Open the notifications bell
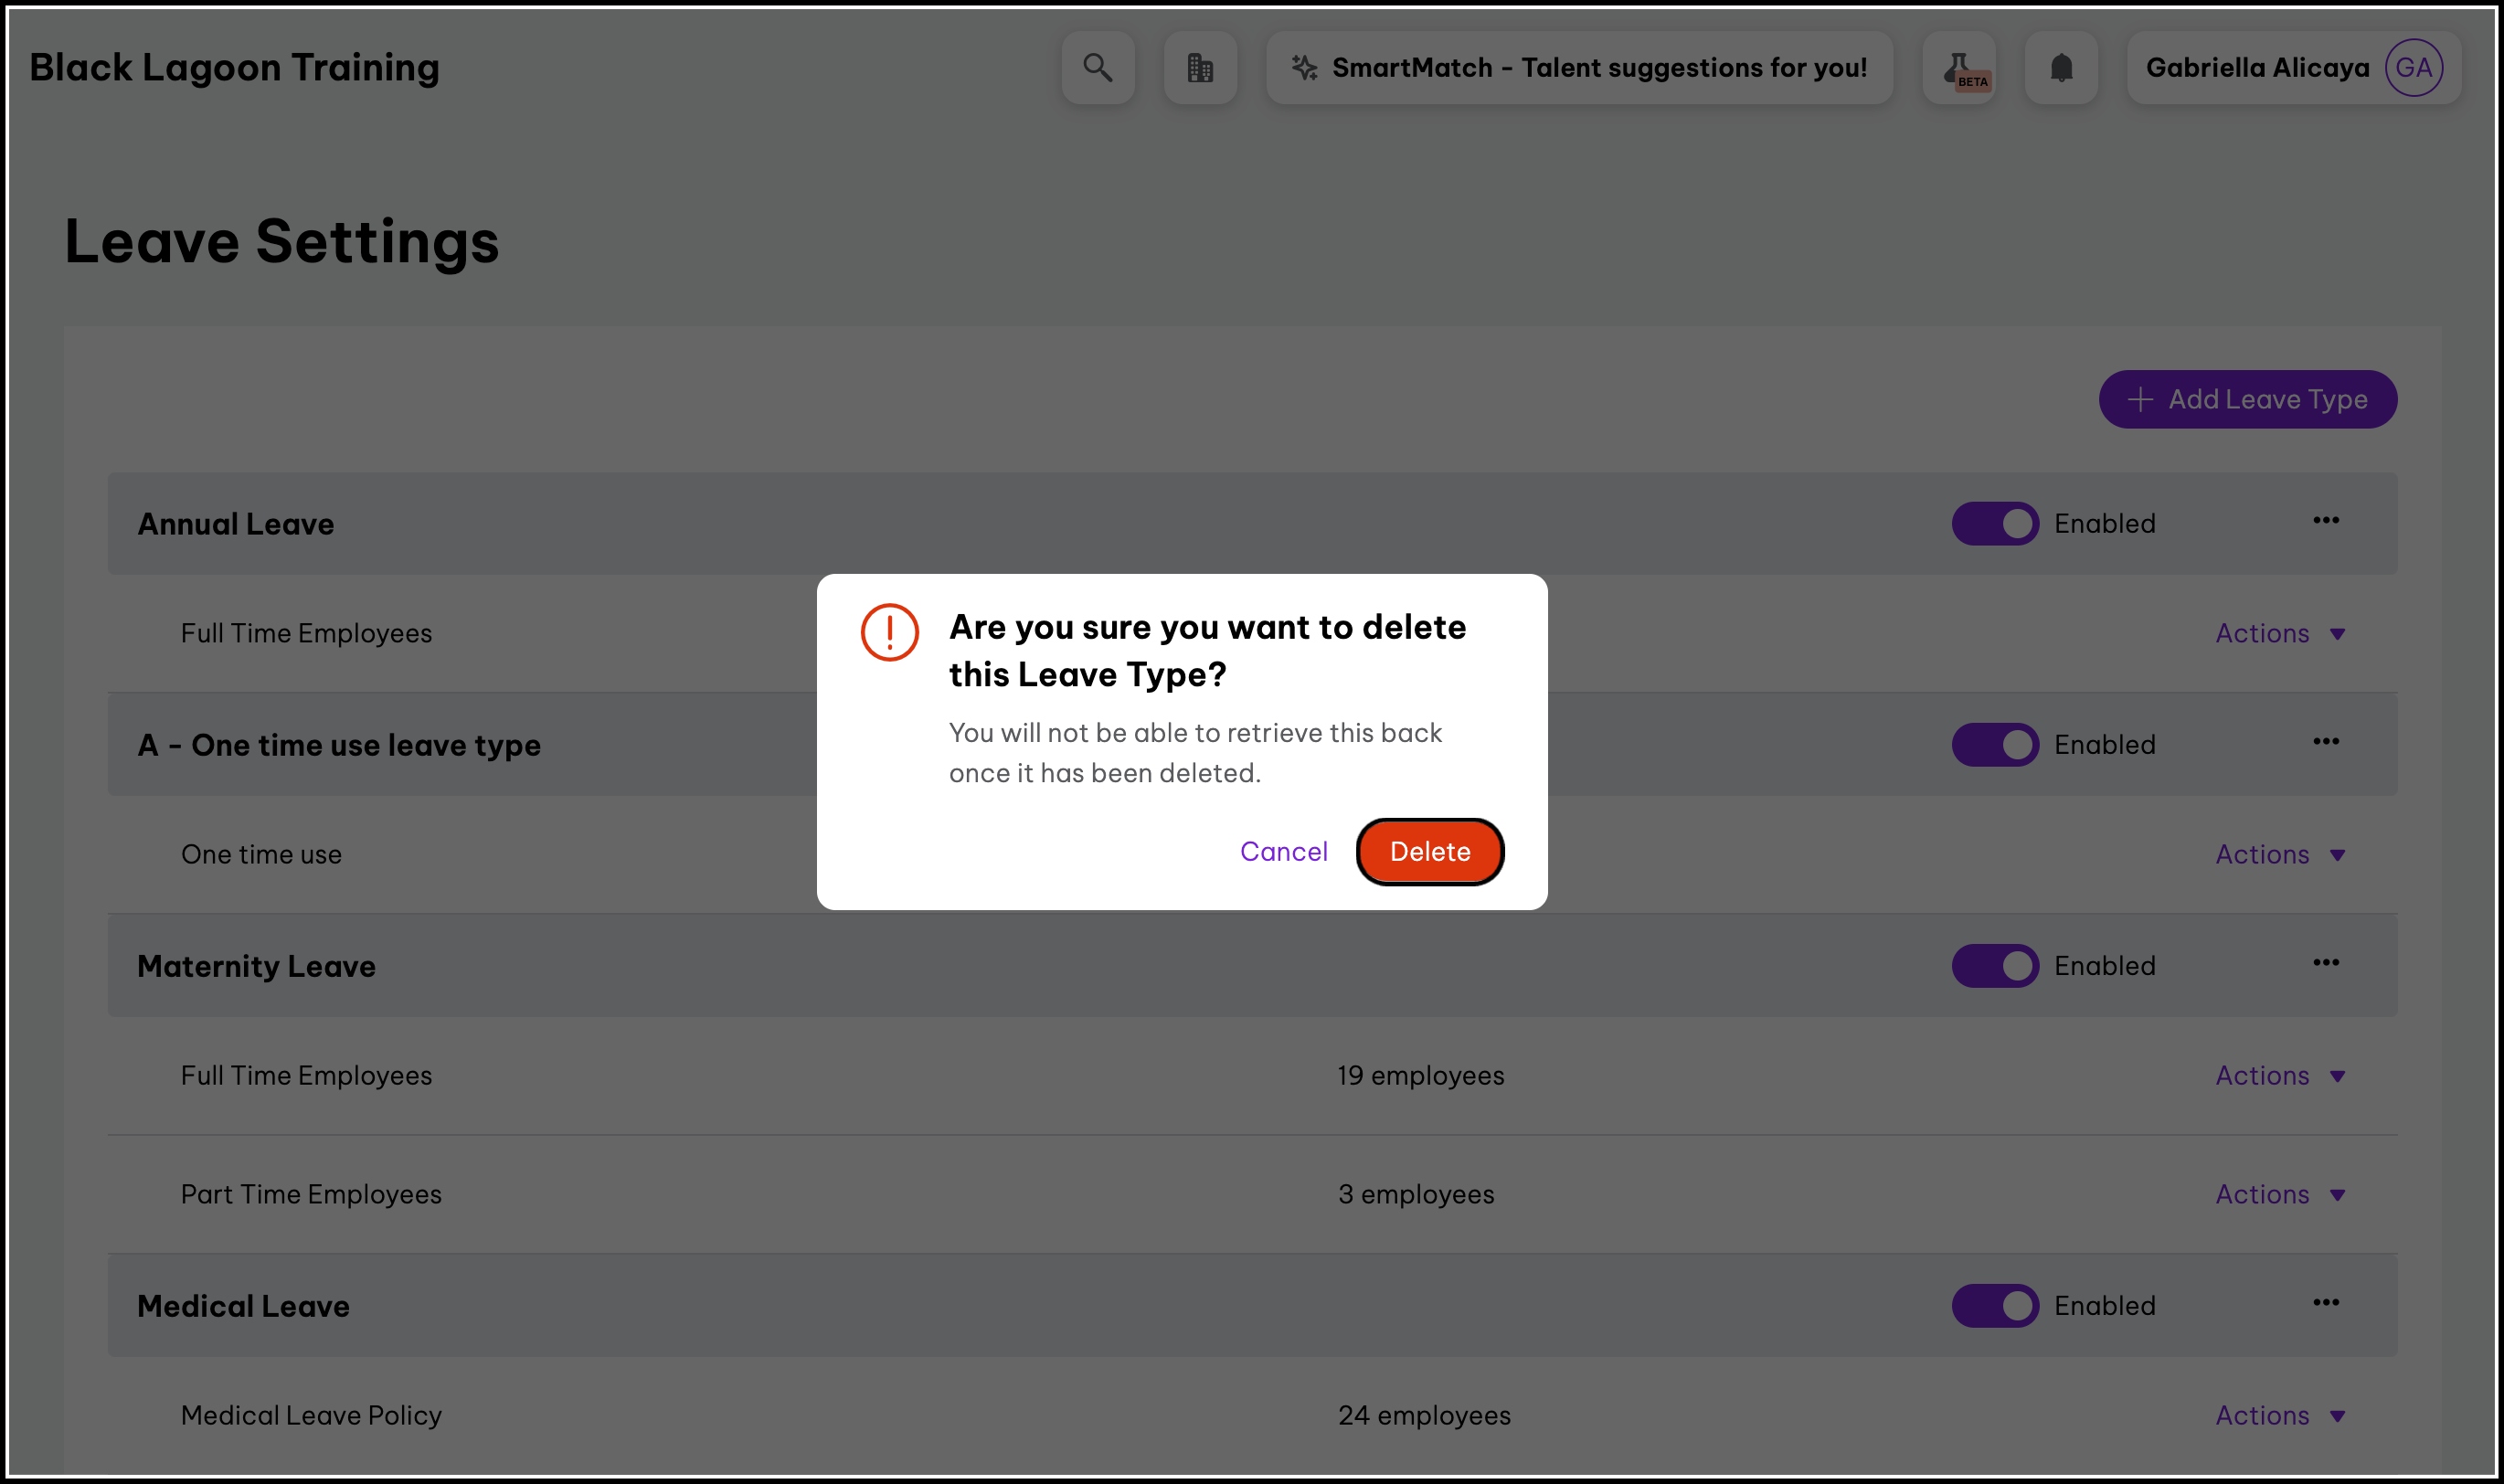 pyautogui.click(x=2061, y=68)
